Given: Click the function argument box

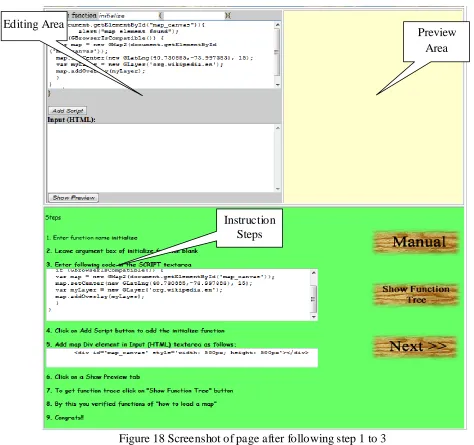Looking at the screenshot, I should coord(194,15).
